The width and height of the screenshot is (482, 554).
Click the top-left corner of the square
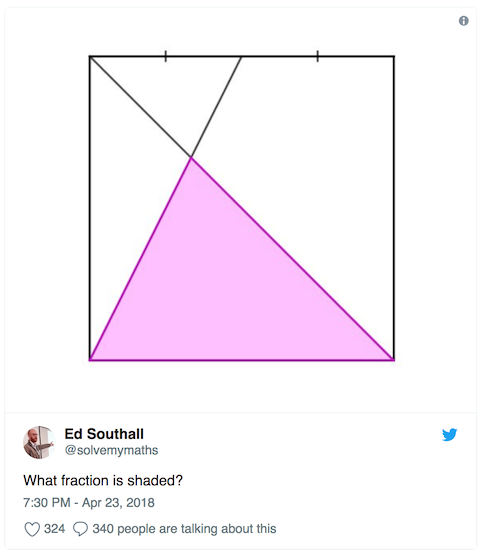point(90,57)
